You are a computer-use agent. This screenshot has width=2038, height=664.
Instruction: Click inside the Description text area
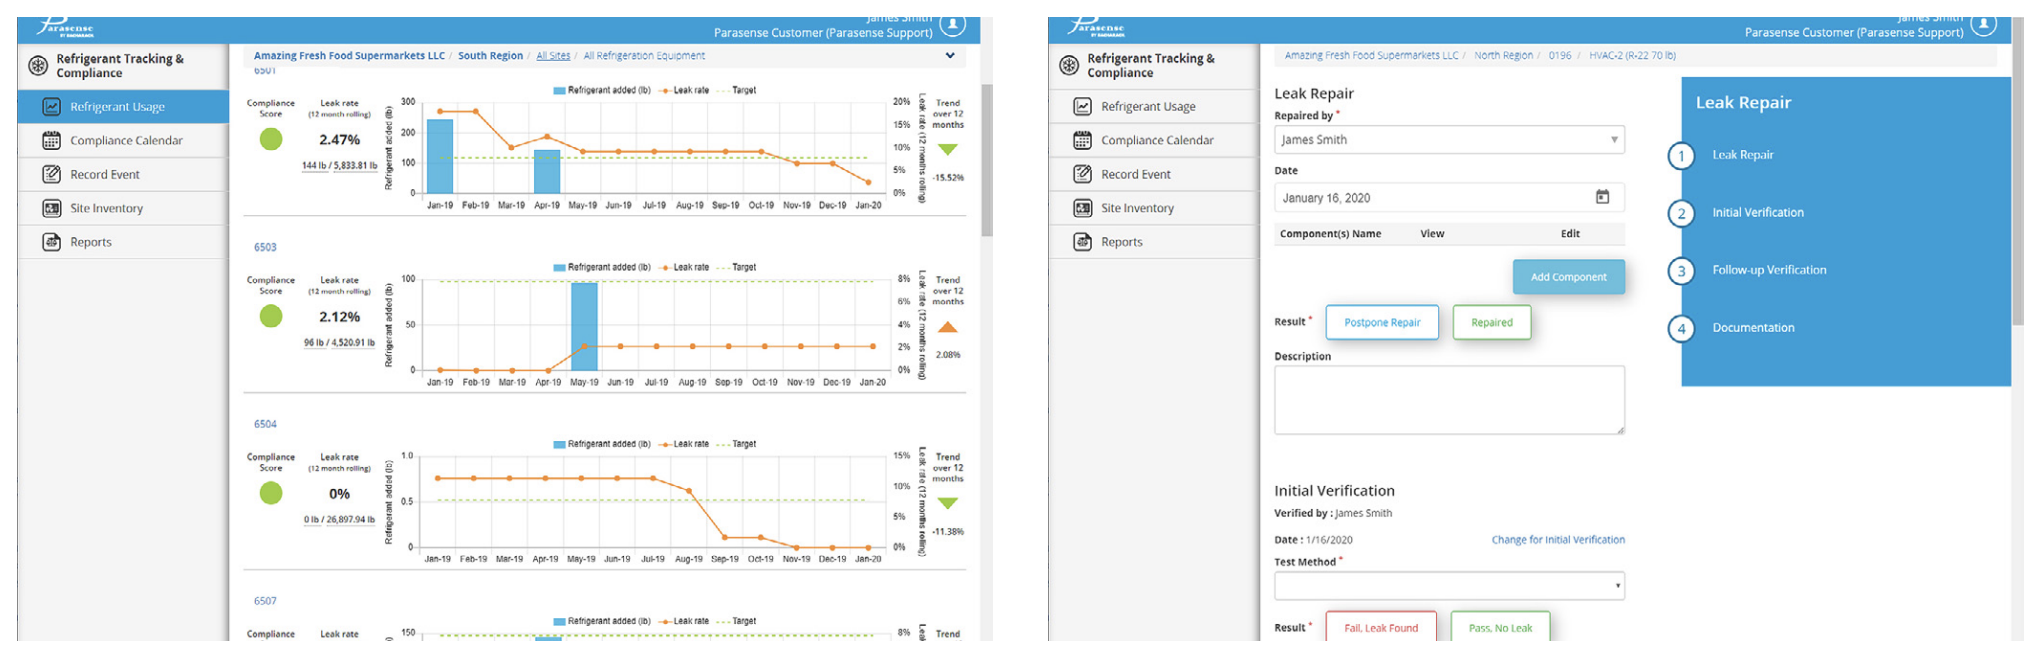(1448, 400)
